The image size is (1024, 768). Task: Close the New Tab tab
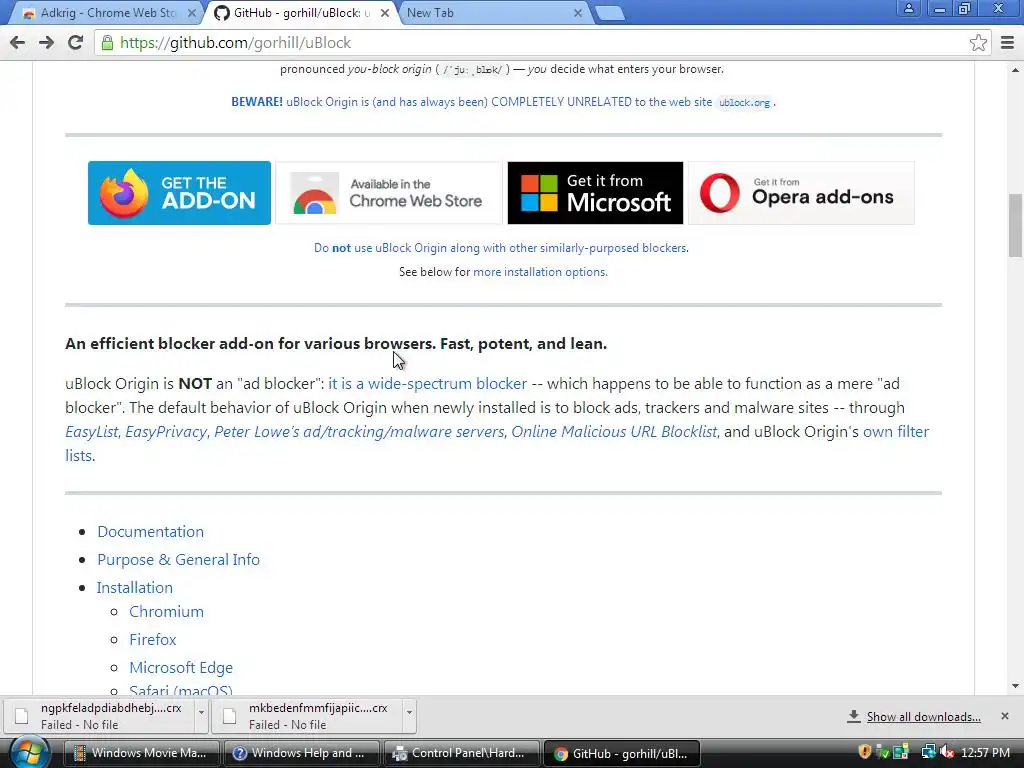click(578, 13)
